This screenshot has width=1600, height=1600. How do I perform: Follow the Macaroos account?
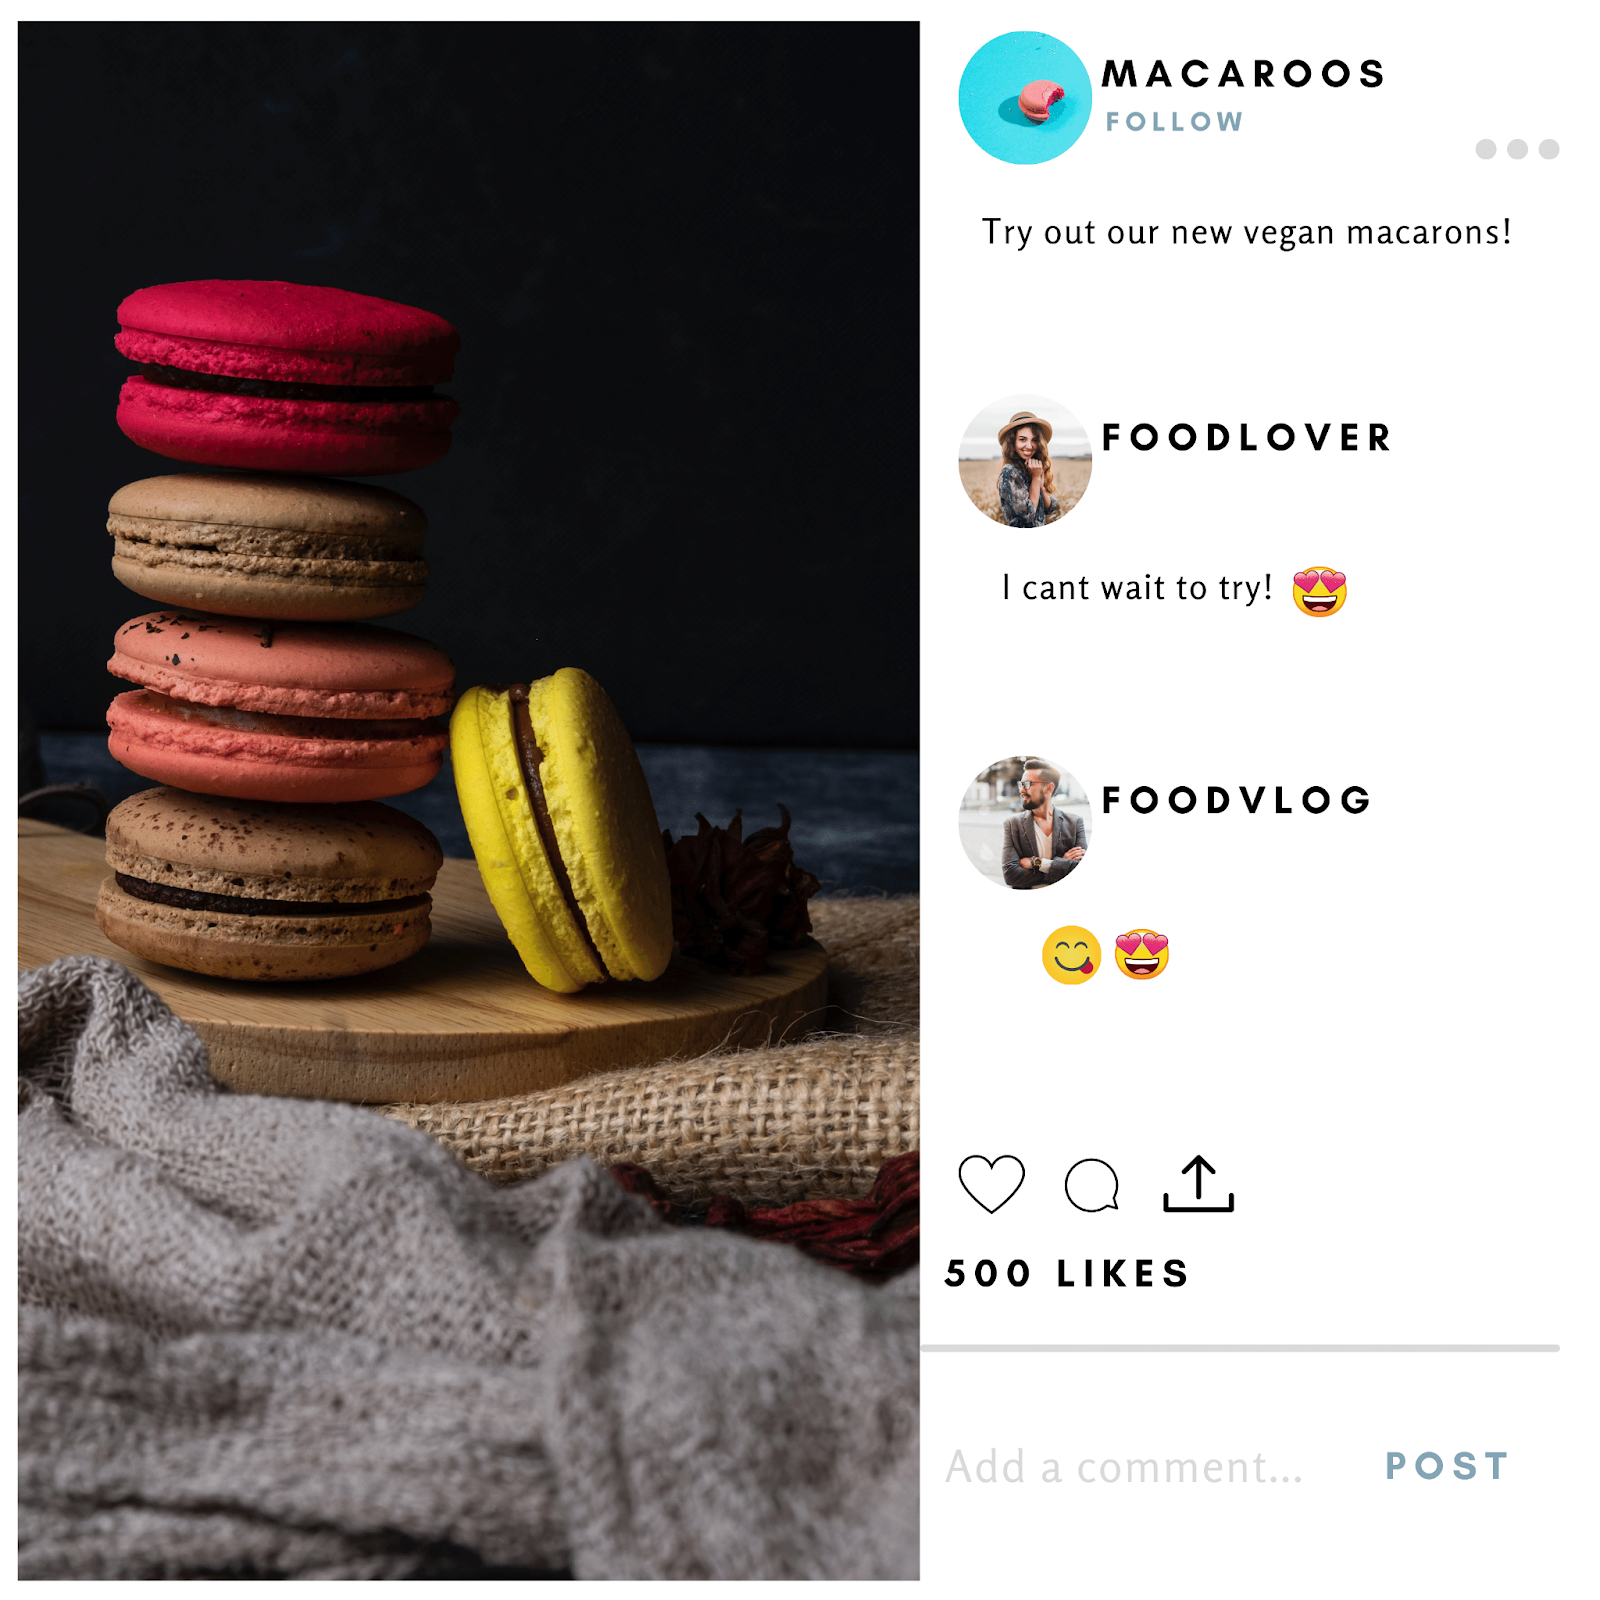click(1174, 122)
